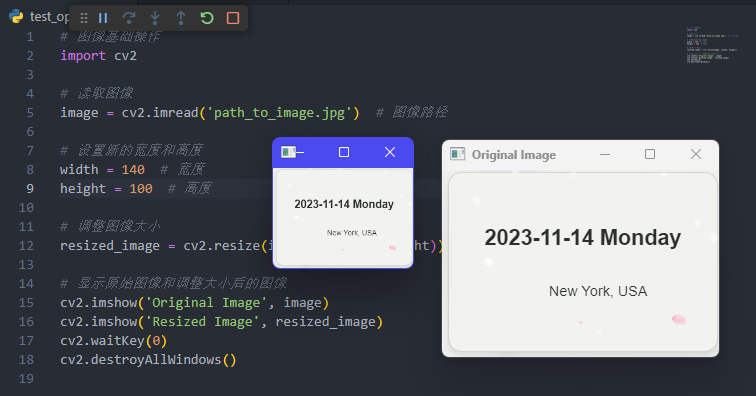Step out of current function
756x396 pixels.
(x=181, y=18)
